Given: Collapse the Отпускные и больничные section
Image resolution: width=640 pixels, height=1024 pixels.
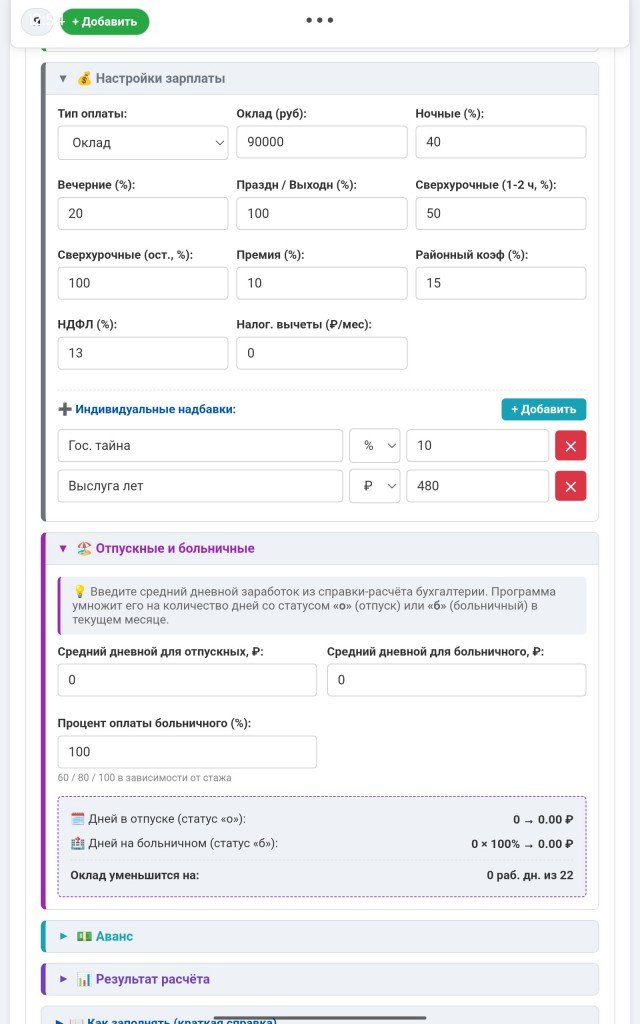Looking at the screenshot, I should click(63, 549).
